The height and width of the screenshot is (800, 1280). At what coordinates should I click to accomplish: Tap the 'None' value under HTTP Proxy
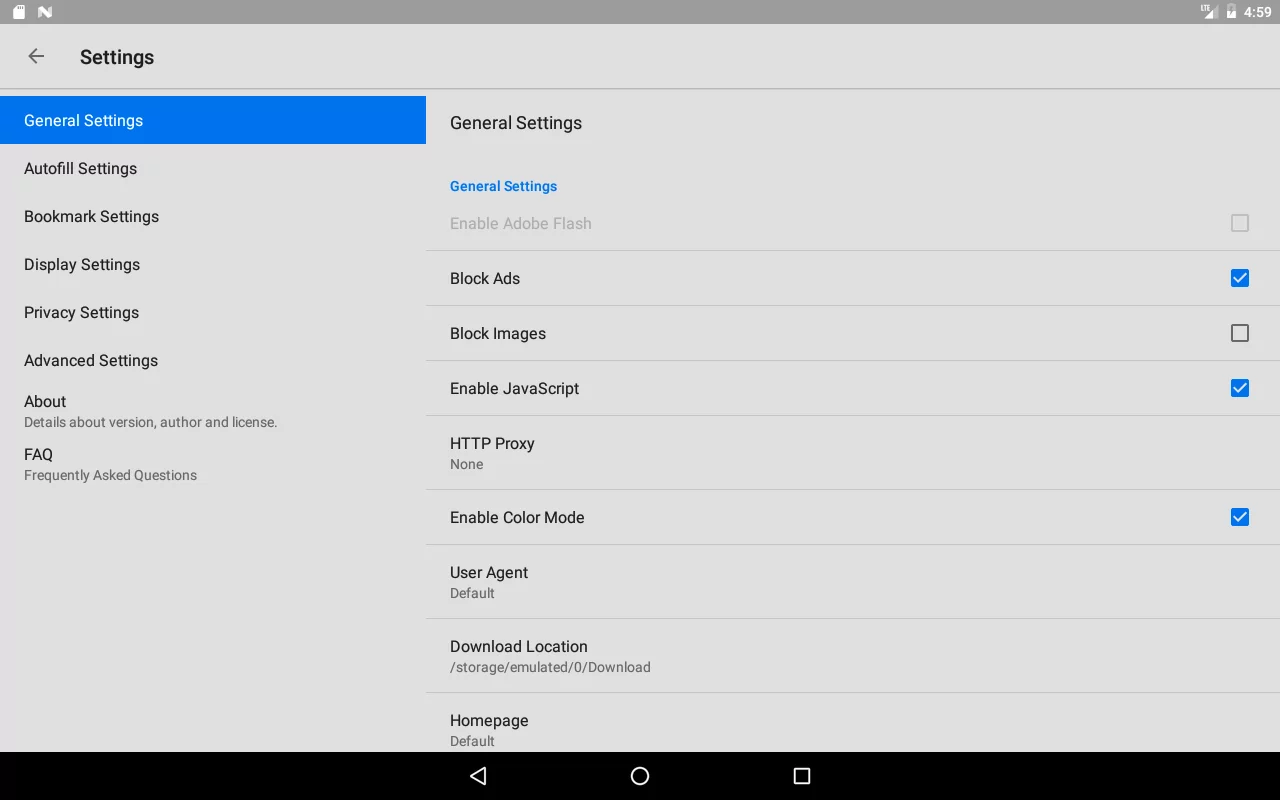point(466,464)
